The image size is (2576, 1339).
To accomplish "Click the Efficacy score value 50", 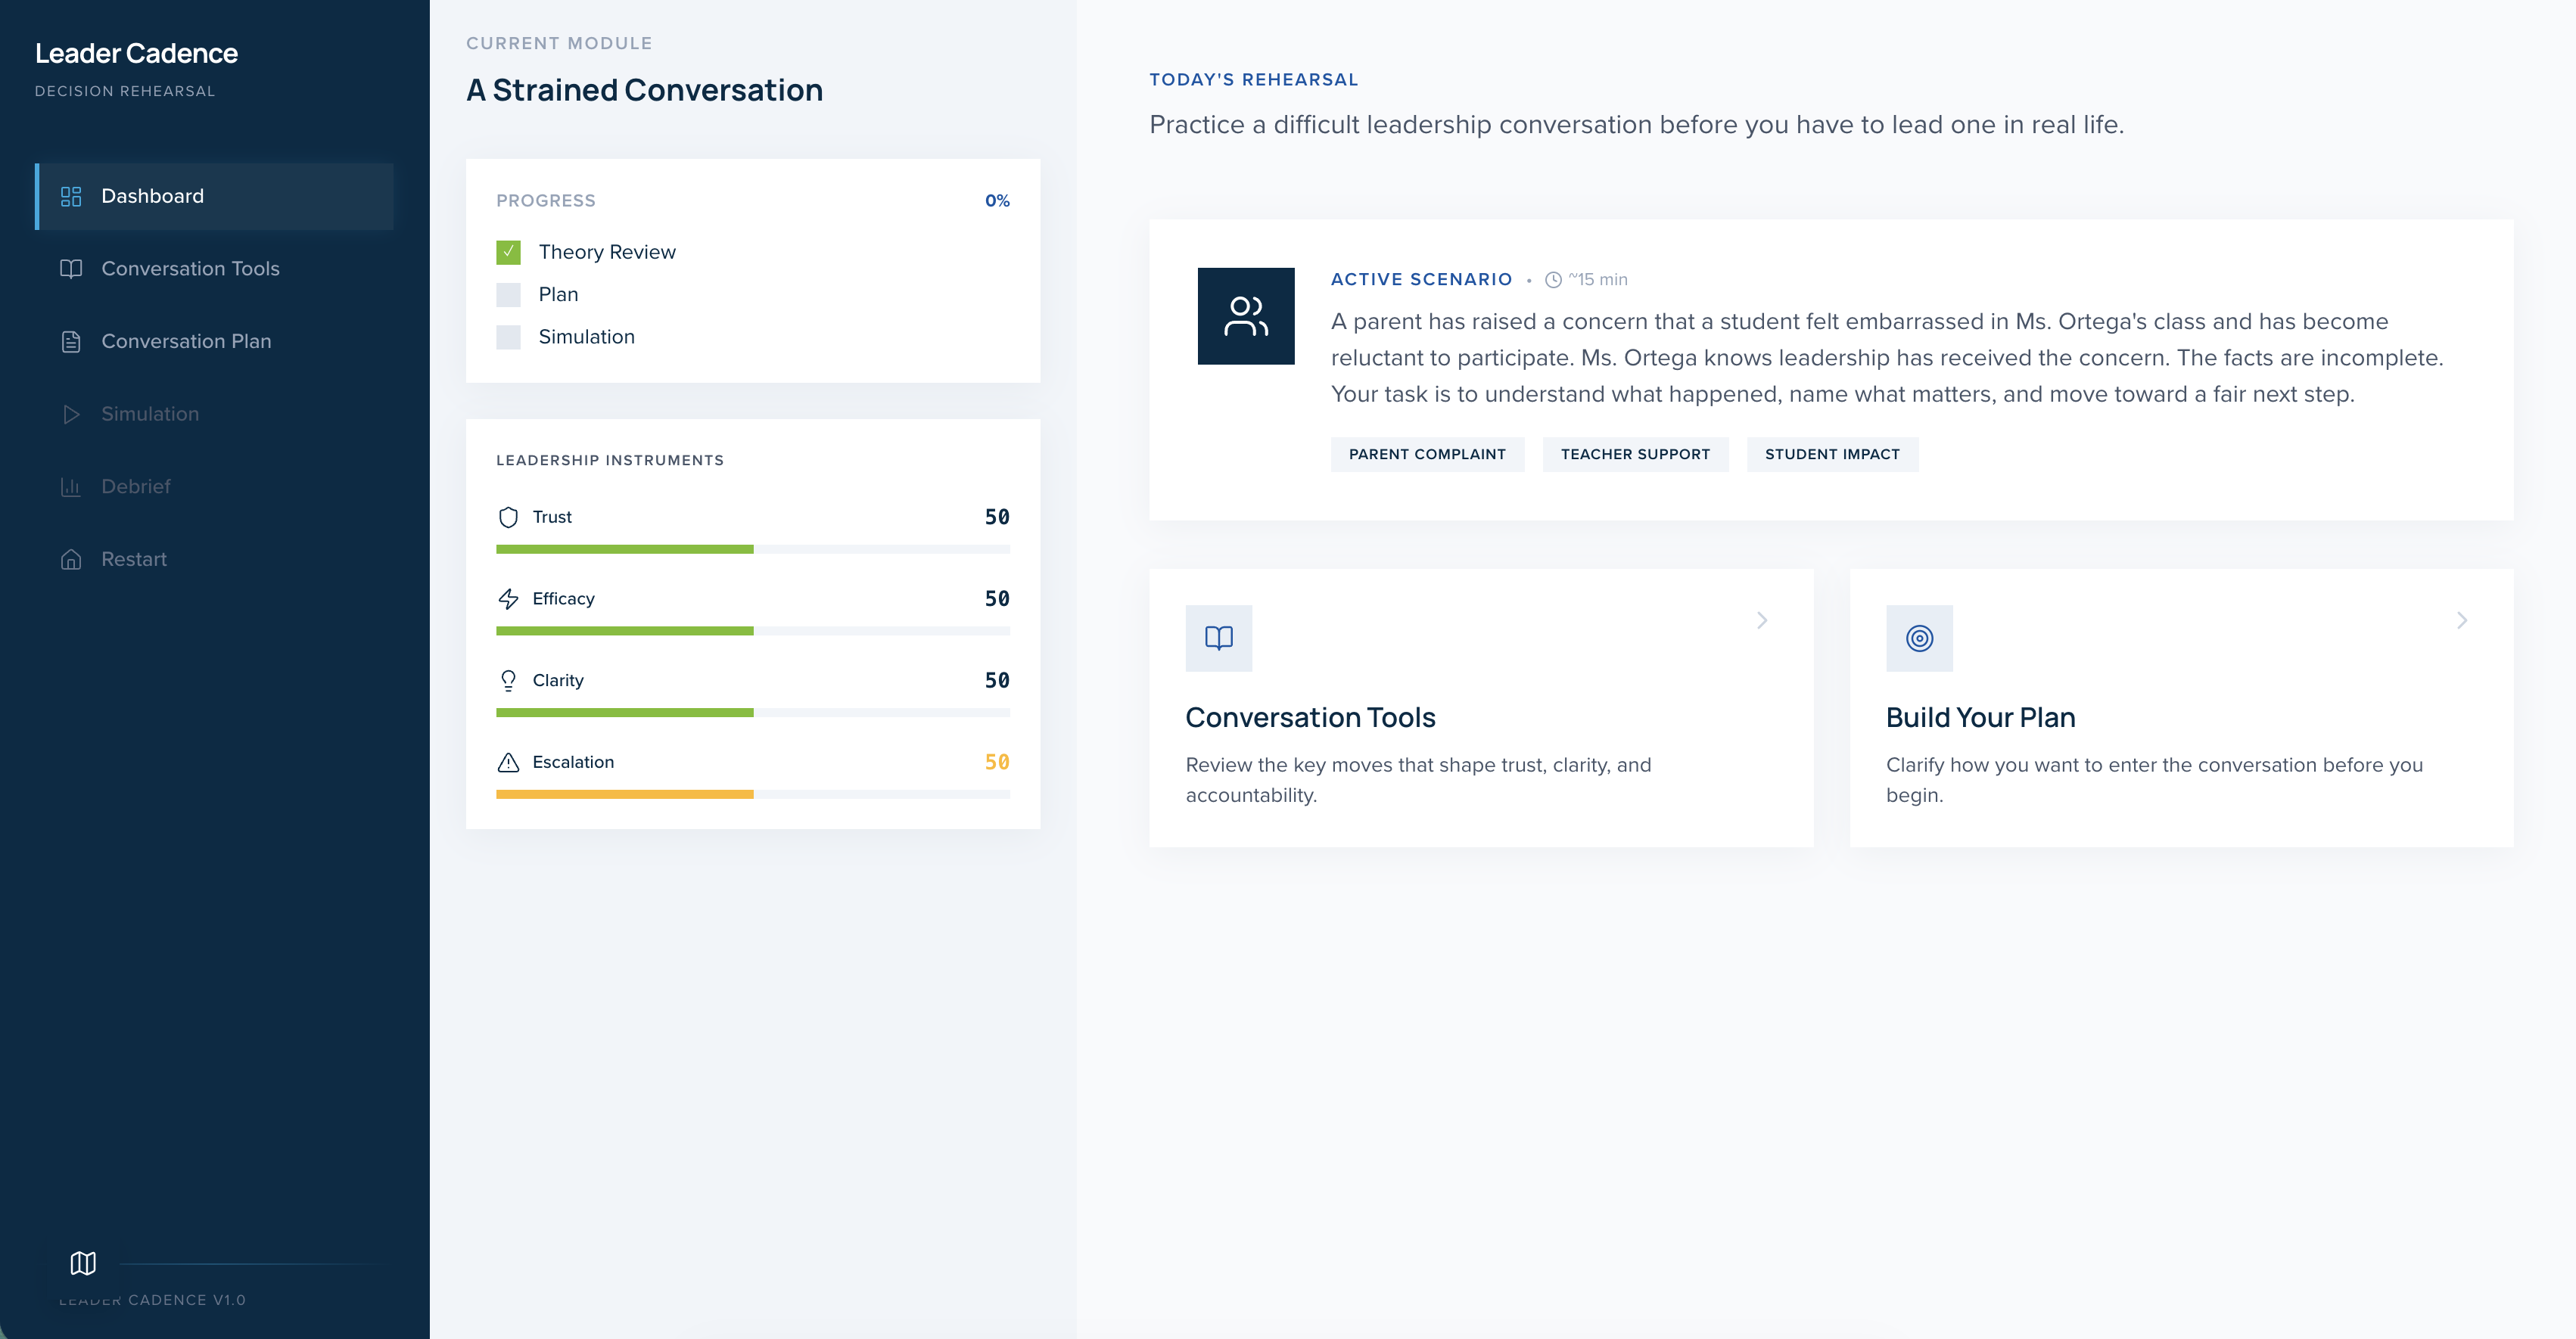I will tap(997, 598).
